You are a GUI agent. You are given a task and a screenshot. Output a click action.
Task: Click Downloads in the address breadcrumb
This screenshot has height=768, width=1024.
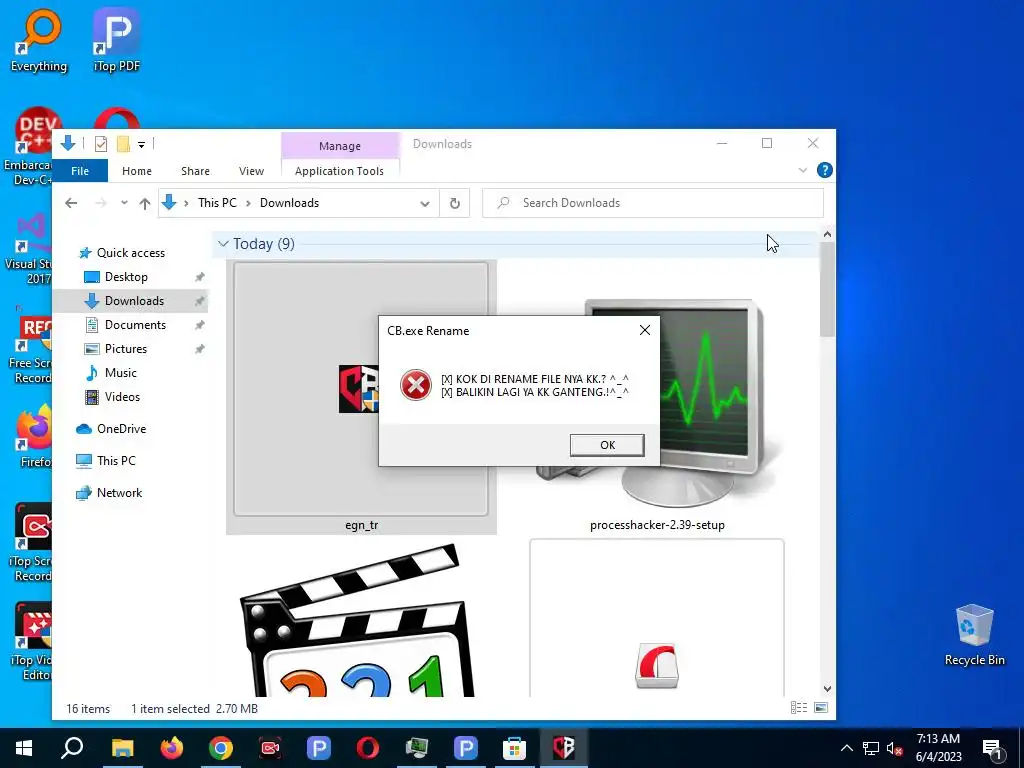tap(289, 203)
